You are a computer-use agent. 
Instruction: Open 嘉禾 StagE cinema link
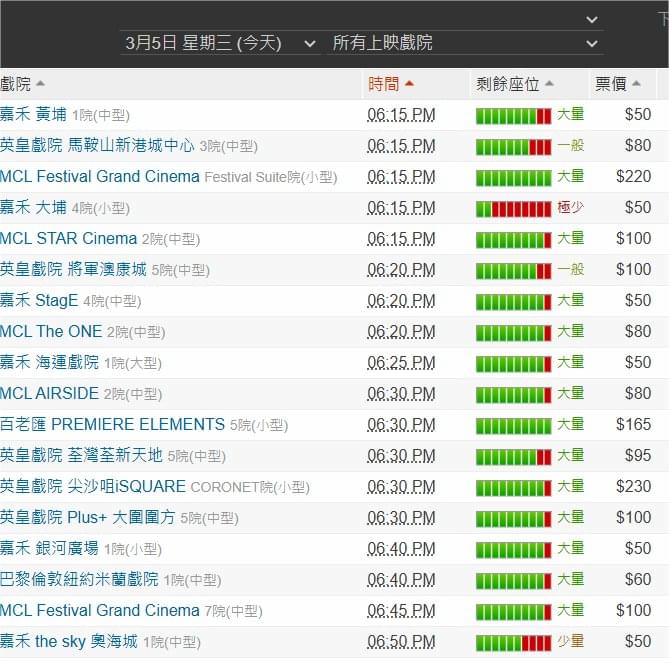(39, 300)
